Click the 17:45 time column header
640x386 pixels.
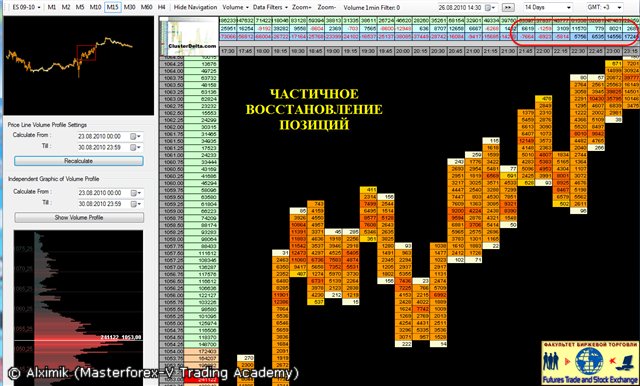click(x=245, y=51)
